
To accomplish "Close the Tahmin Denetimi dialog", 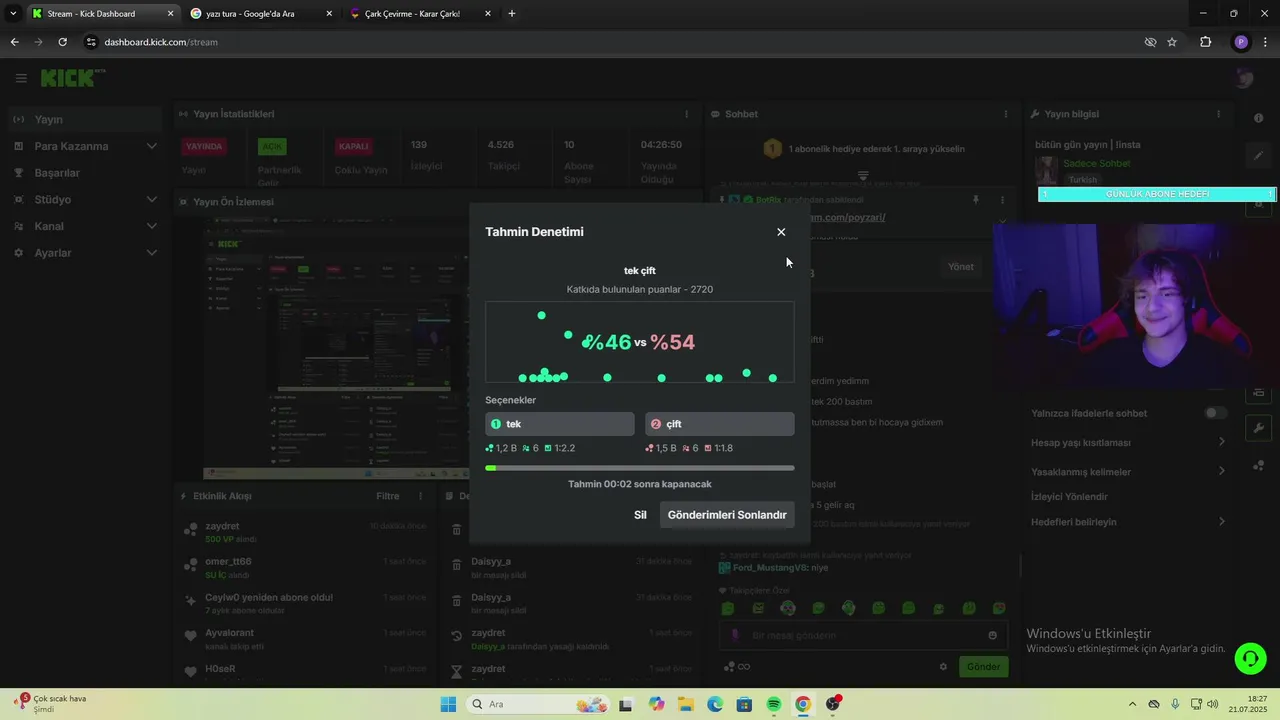I will [781, 232].
